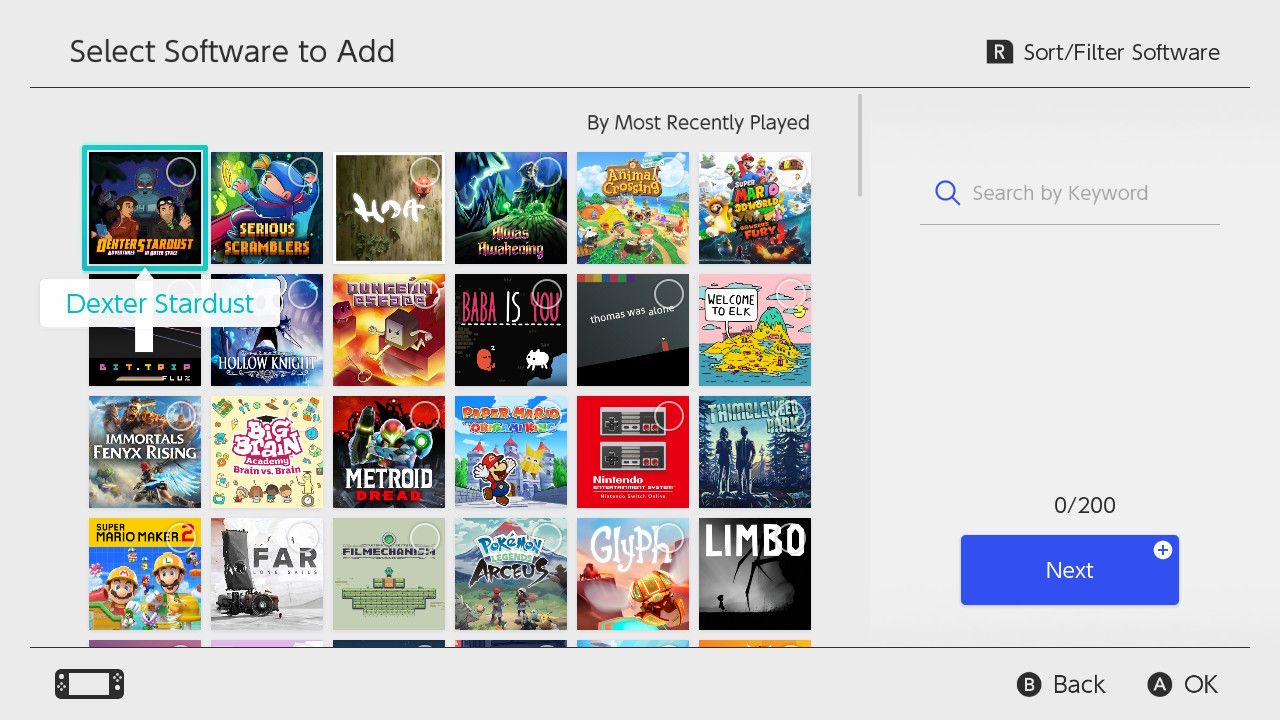Click the Joy-Con controller icon

click(88, 684)
